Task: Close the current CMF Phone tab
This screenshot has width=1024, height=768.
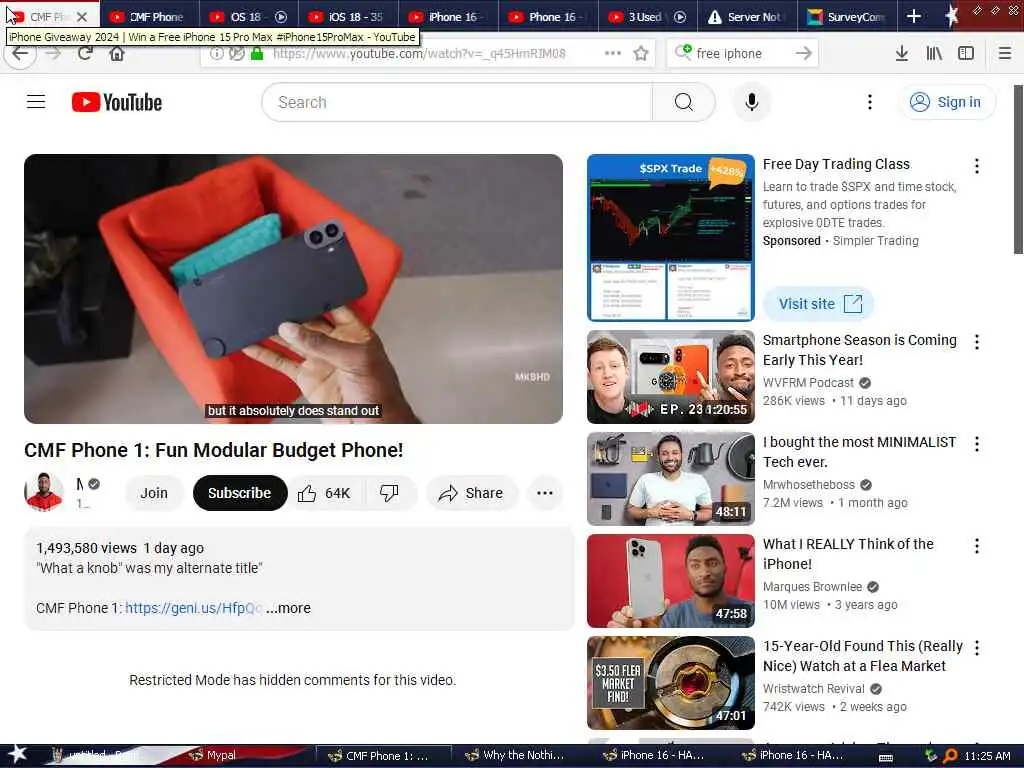Action: coord(82,17)
